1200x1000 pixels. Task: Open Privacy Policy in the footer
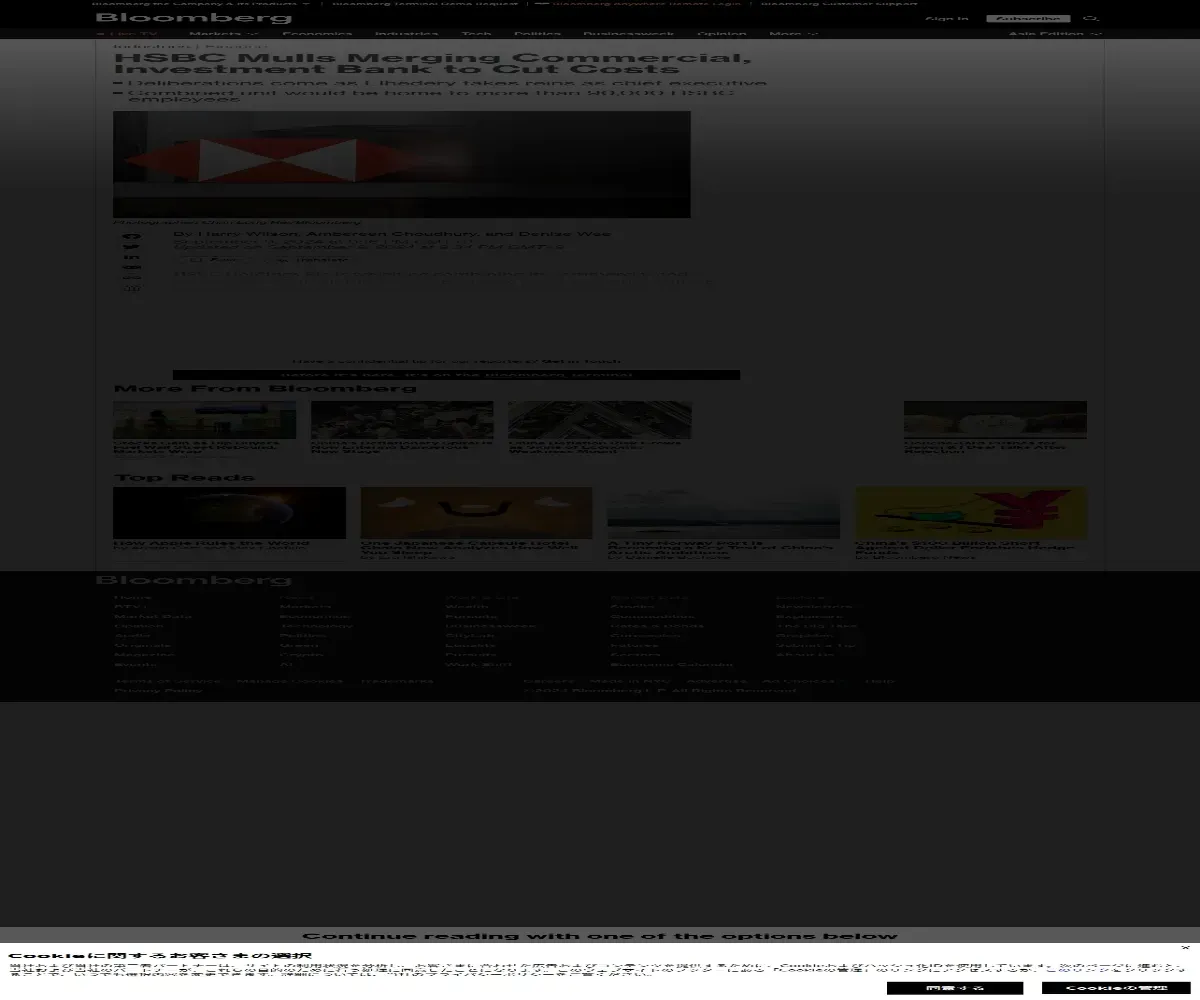[158, 690]
